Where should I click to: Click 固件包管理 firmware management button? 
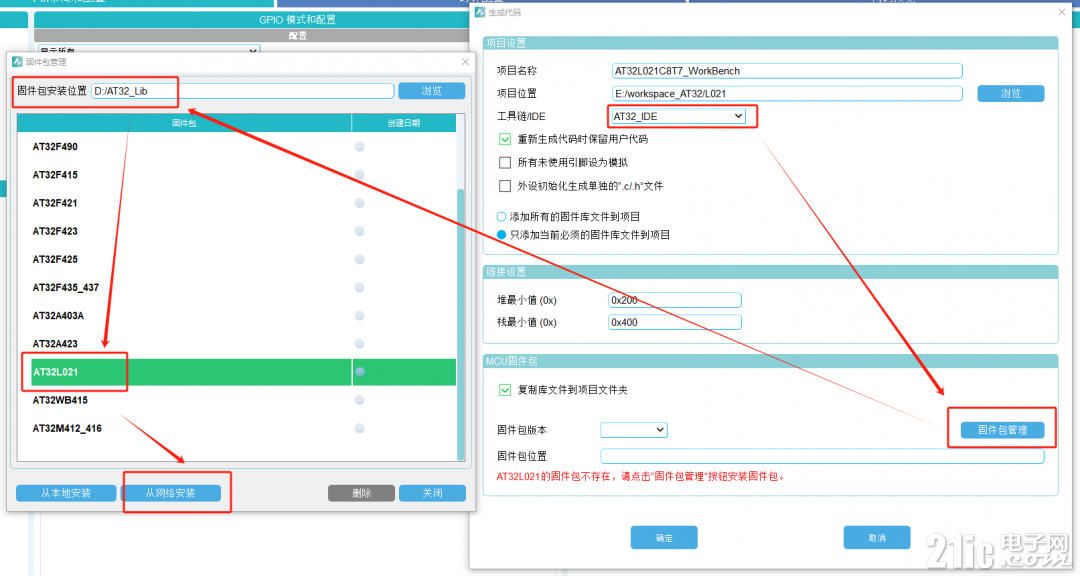click(x=1002, y=430)
